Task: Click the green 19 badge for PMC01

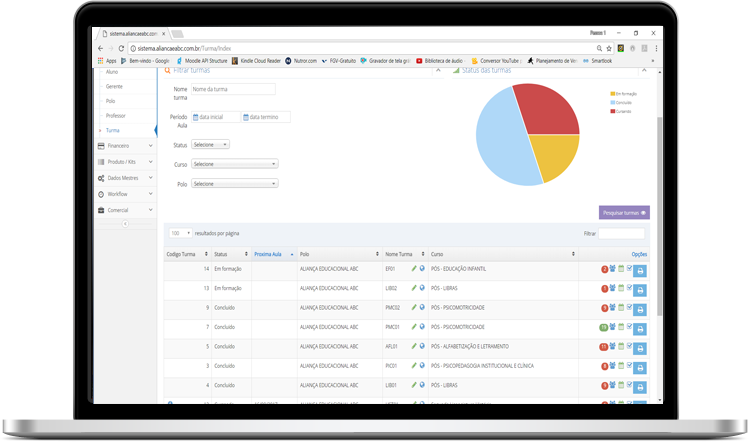Action: (604, 327)
